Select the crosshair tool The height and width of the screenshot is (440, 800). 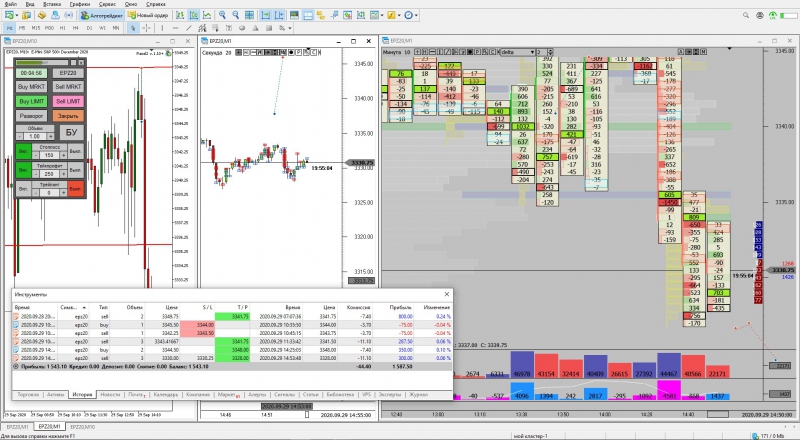pyautogui.click(x=146, y=28)
